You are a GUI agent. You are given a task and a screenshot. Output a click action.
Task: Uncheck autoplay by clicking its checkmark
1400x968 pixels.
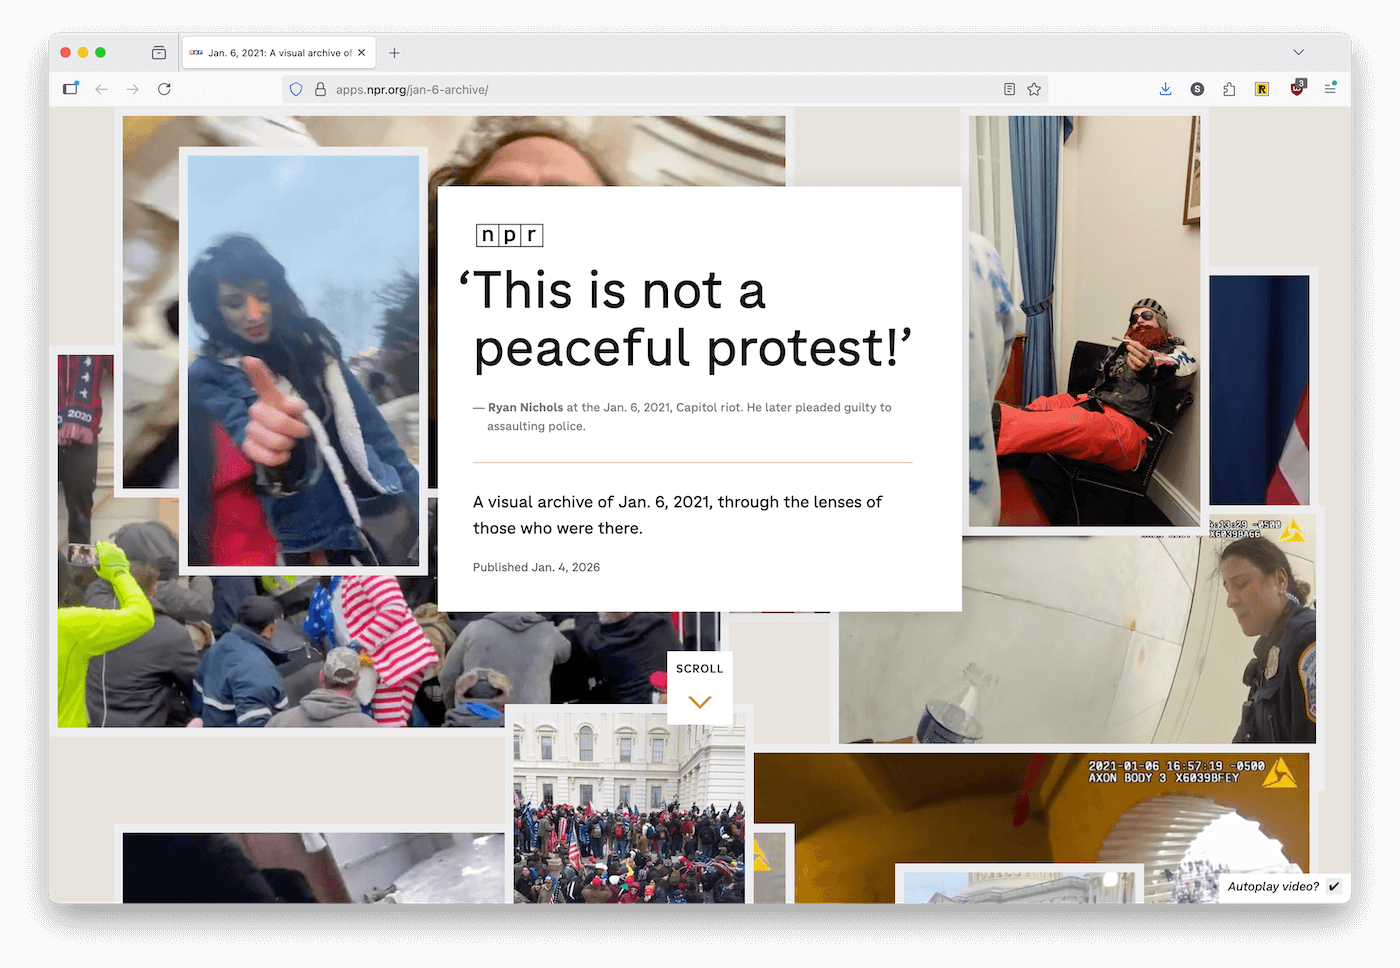tap(1334, 886)
